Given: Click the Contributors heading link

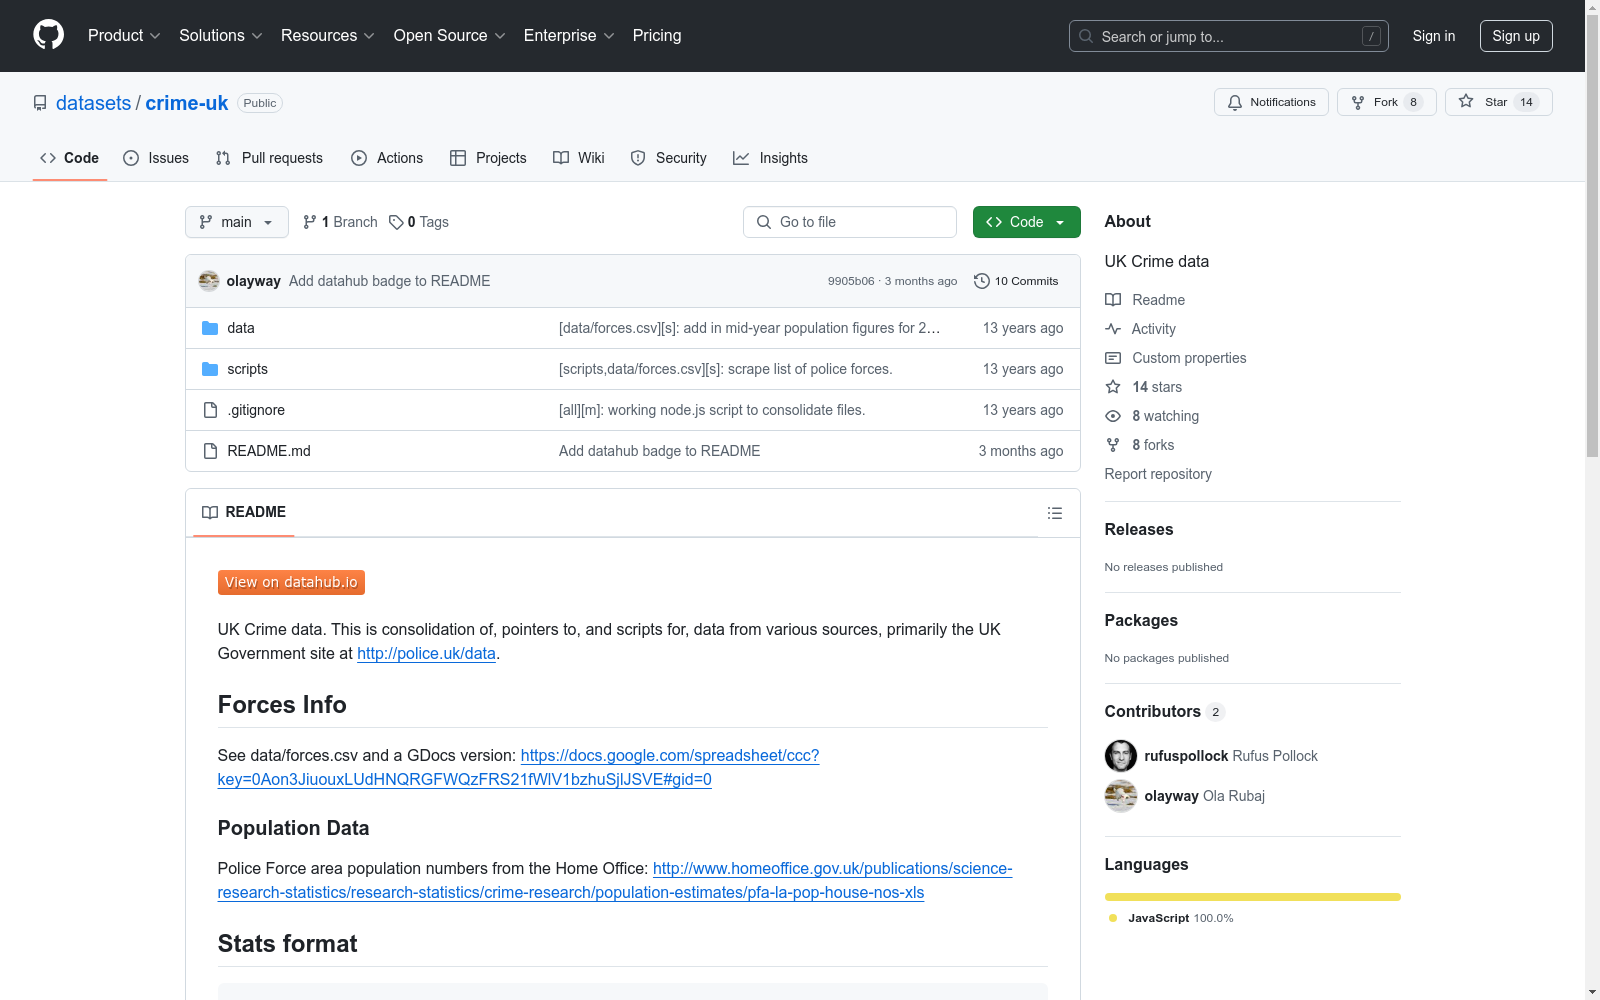Looking at the screenshot, I should (1164, 711).
